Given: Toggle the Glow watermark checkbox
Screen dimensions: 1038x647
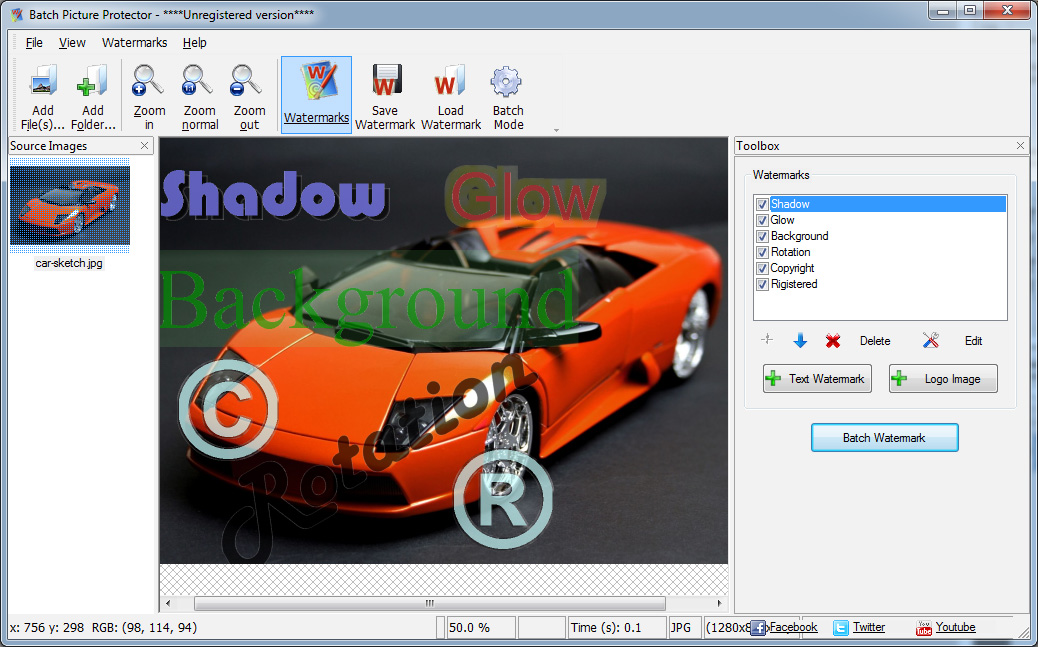Looking at the screenshot, I should 762,220.
